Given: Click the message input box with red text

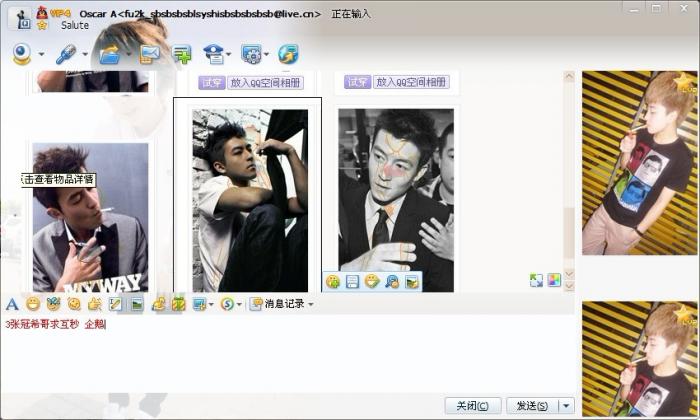Looking at the screenshot, I should click(x=288, y=353).
